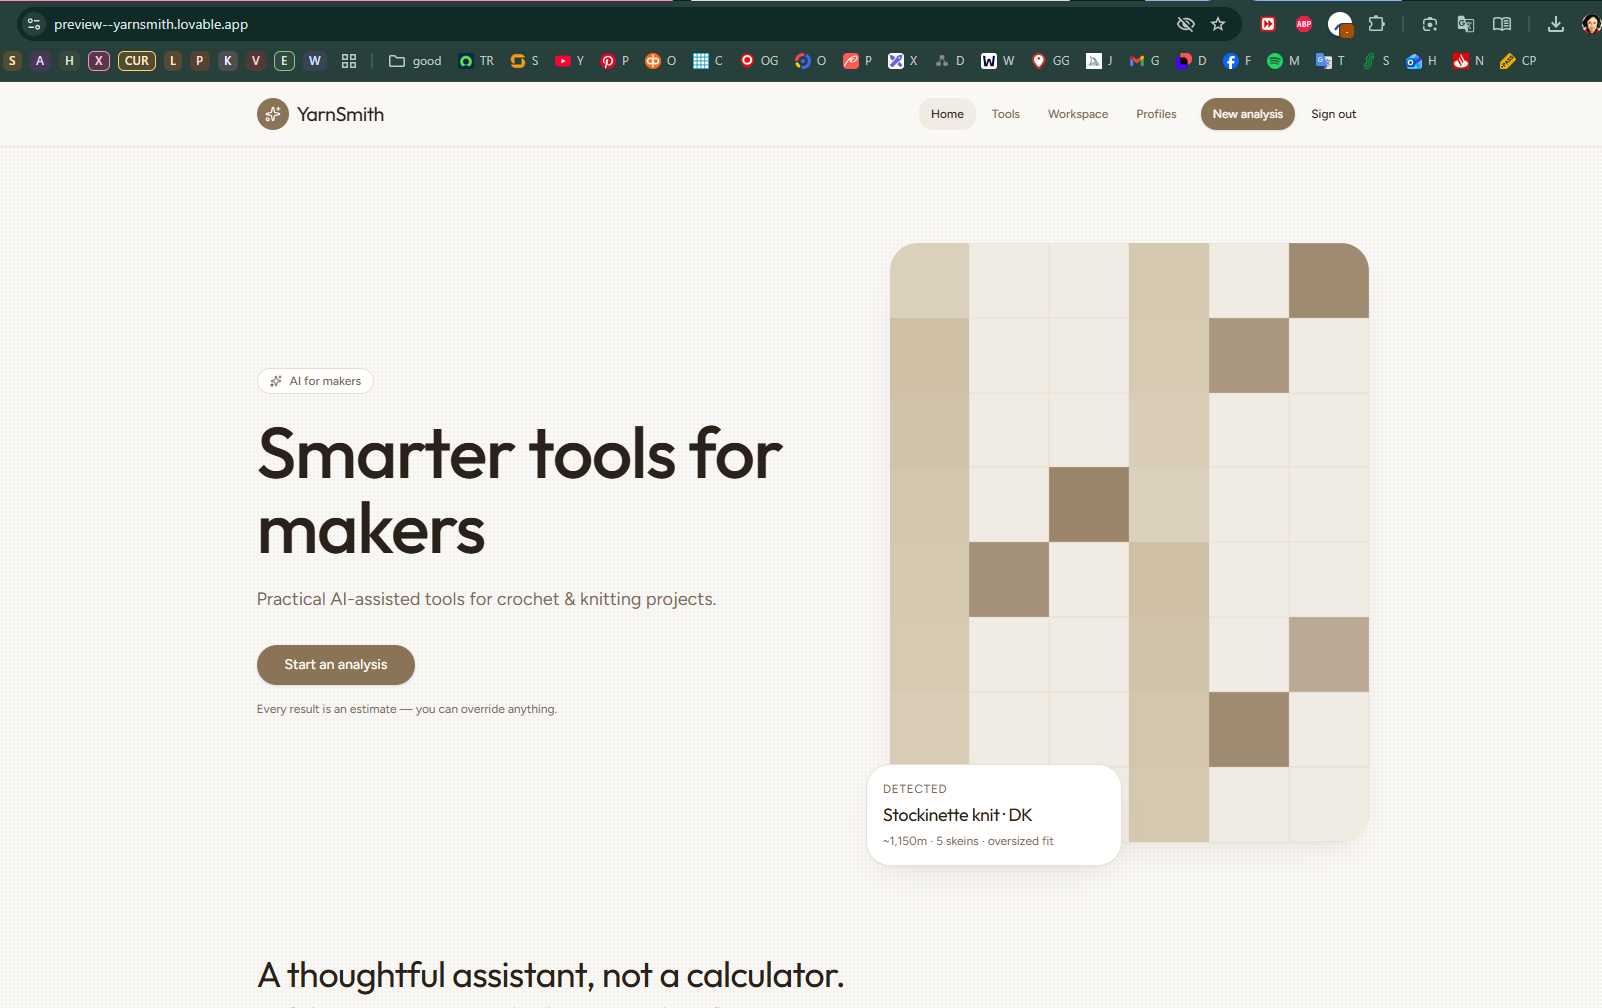Open the bookmark grid apps icon
The height and width of the screenshot is (1008, 1602).
click(x=349, y=61)
